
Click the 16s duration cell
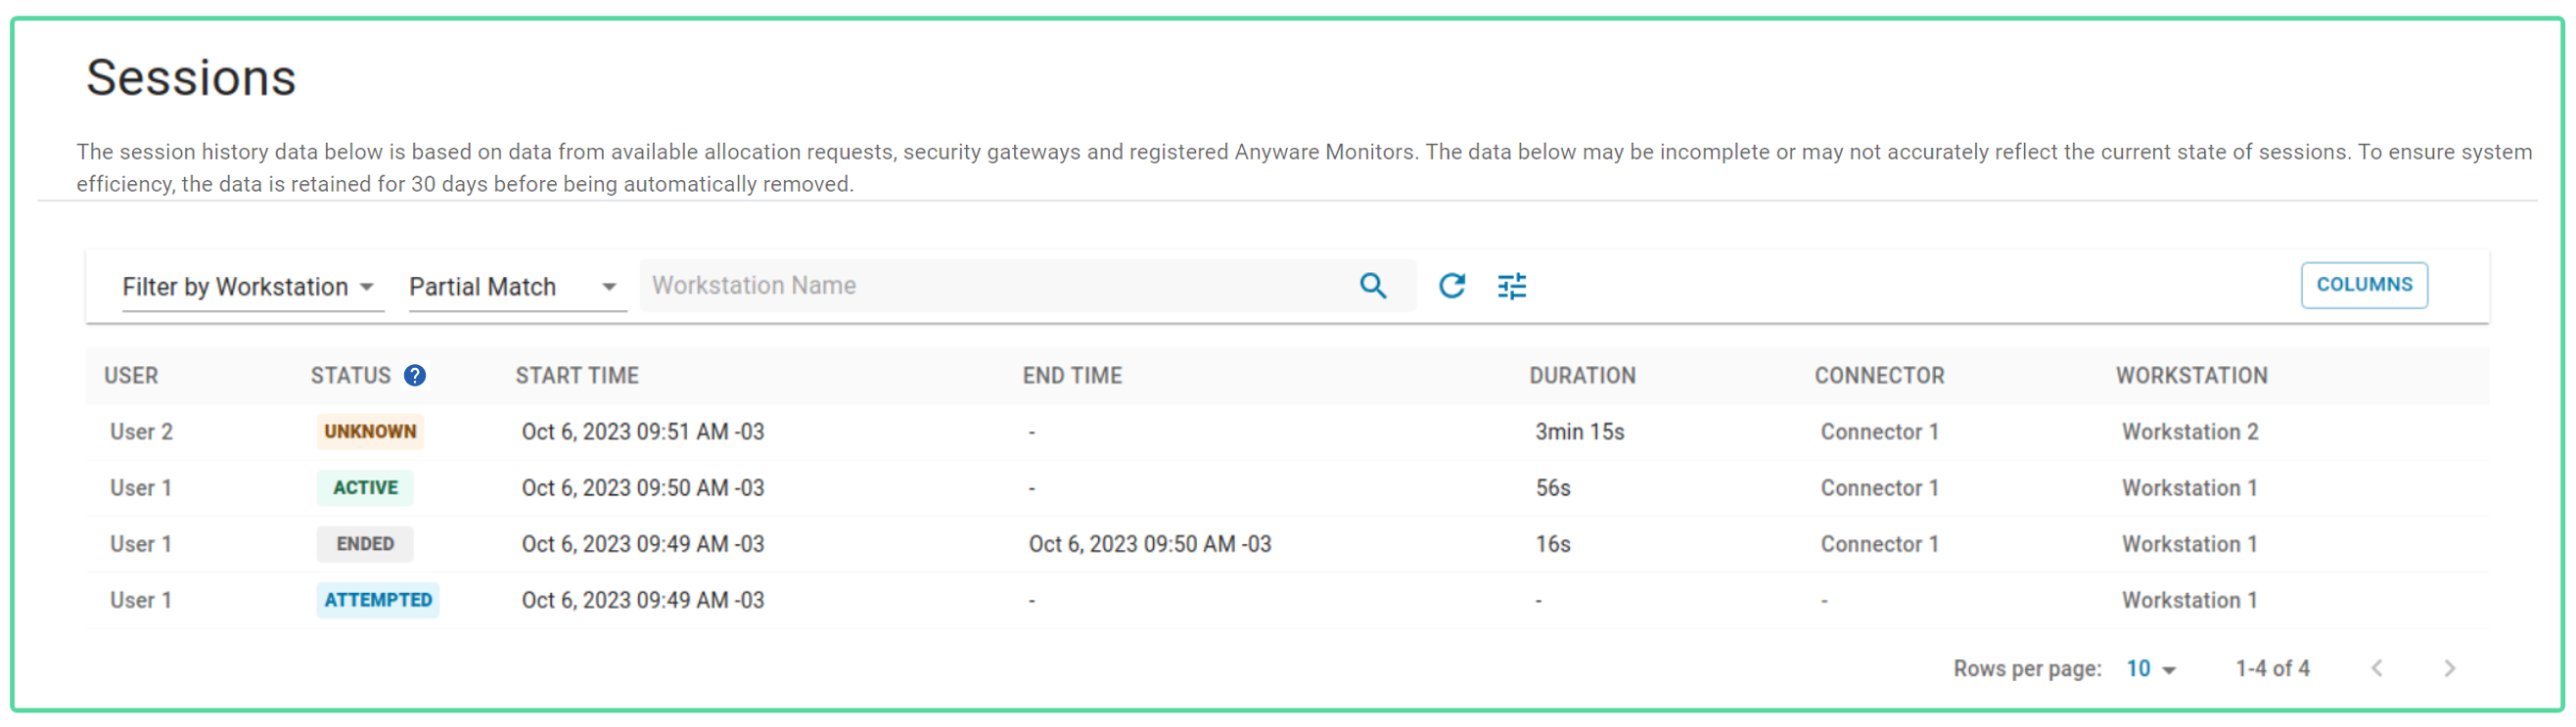1553,544
